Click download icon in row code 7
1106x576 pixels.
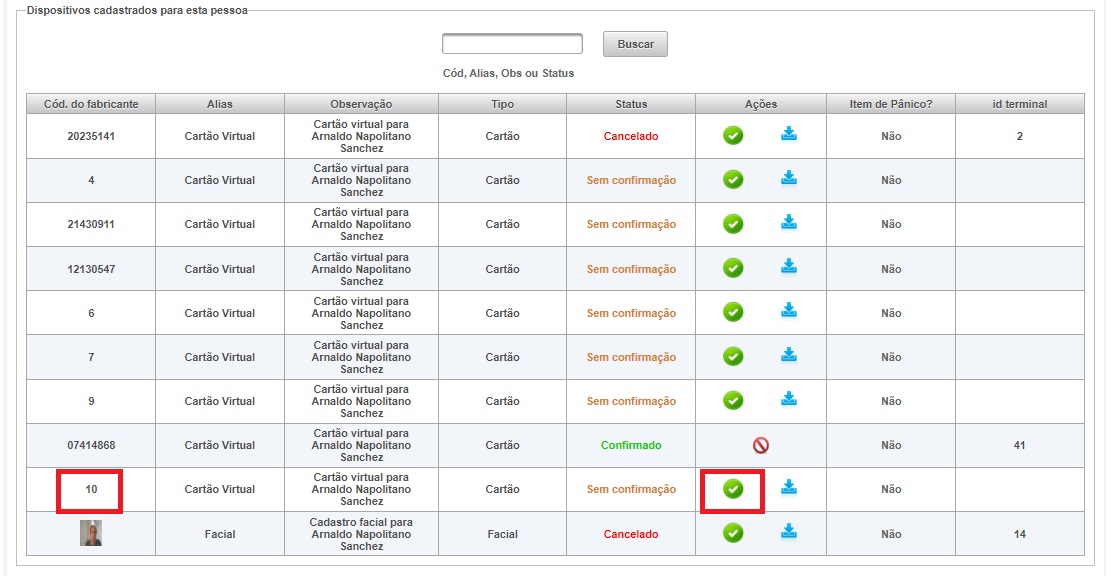789,355
